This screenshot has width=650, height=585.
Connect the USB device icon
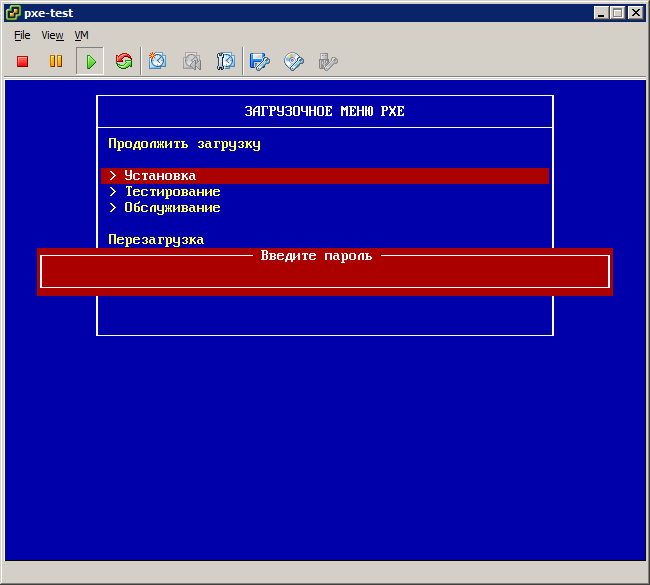coord(328,61)
